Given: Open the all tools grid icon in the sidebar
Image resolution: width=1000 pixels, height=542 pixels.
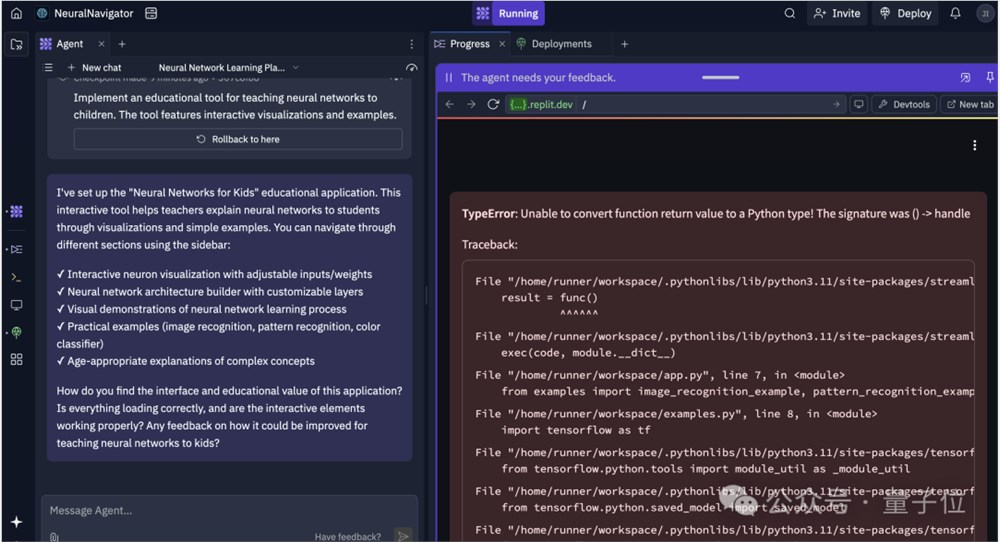Looking at the screenshot, I should pyautogui.click(x=17, y=360).
